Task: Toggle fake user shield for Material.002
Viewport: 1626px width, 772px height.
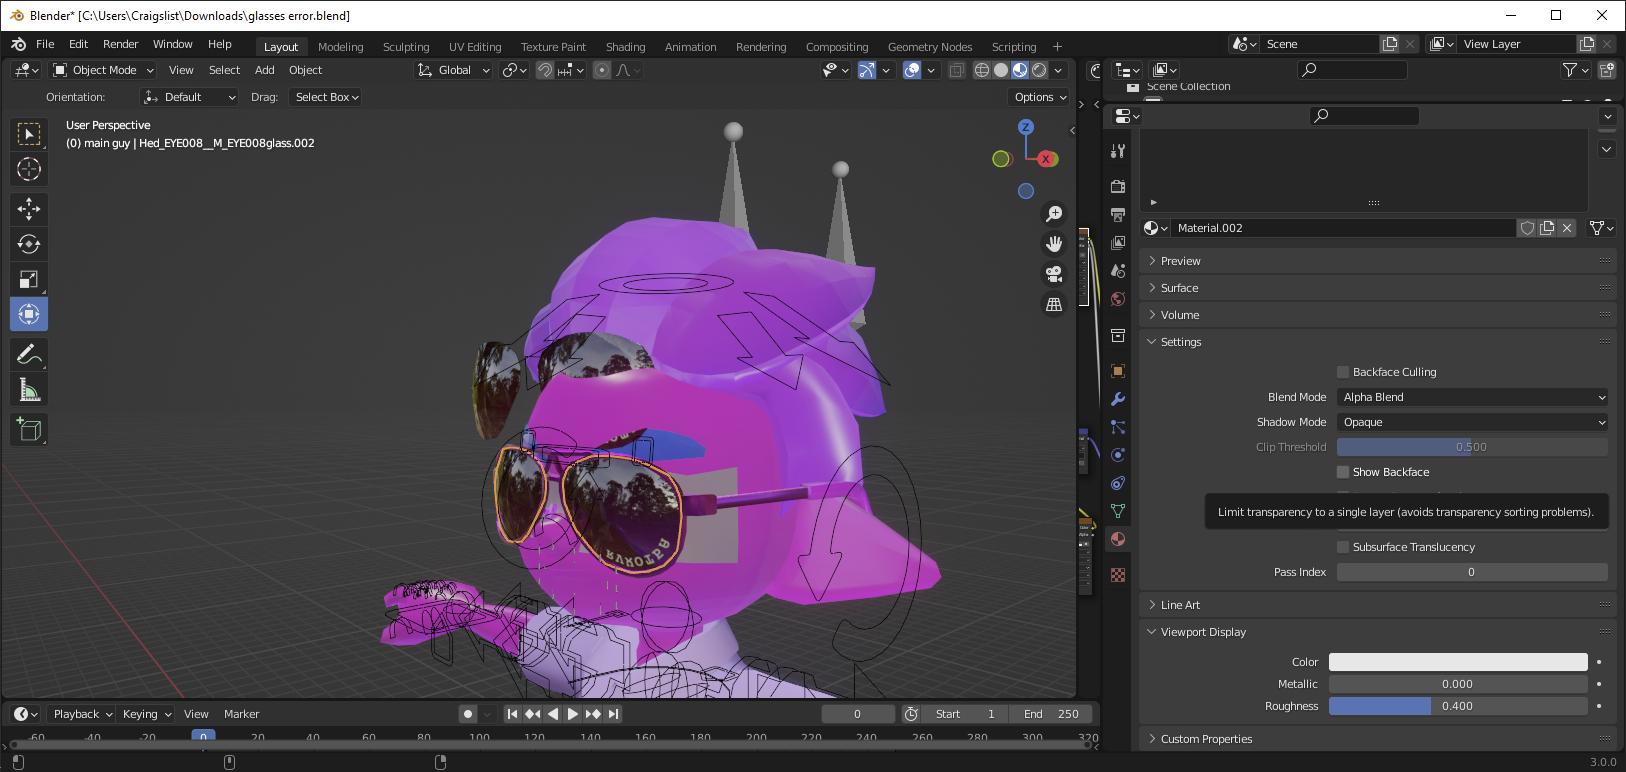Action: (1527, 228)
